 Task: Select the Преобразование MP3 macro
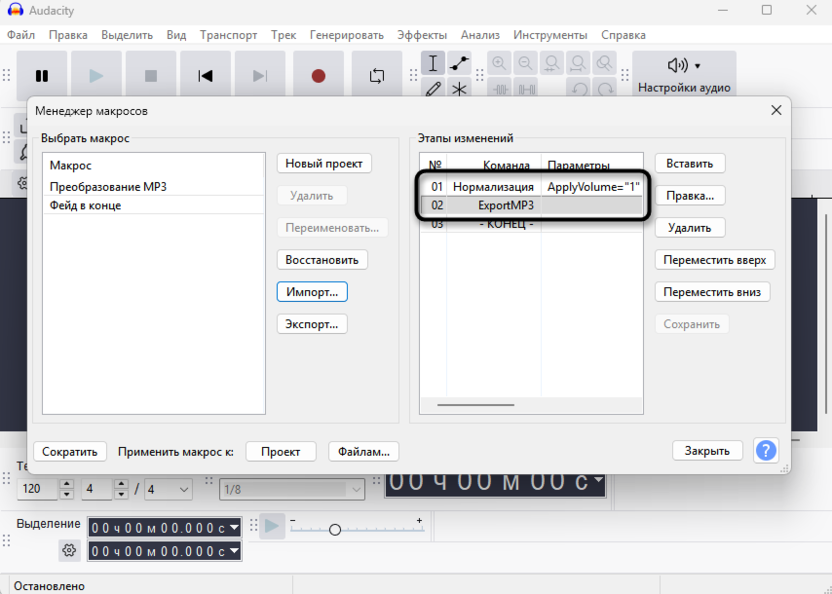coord(108,186)
